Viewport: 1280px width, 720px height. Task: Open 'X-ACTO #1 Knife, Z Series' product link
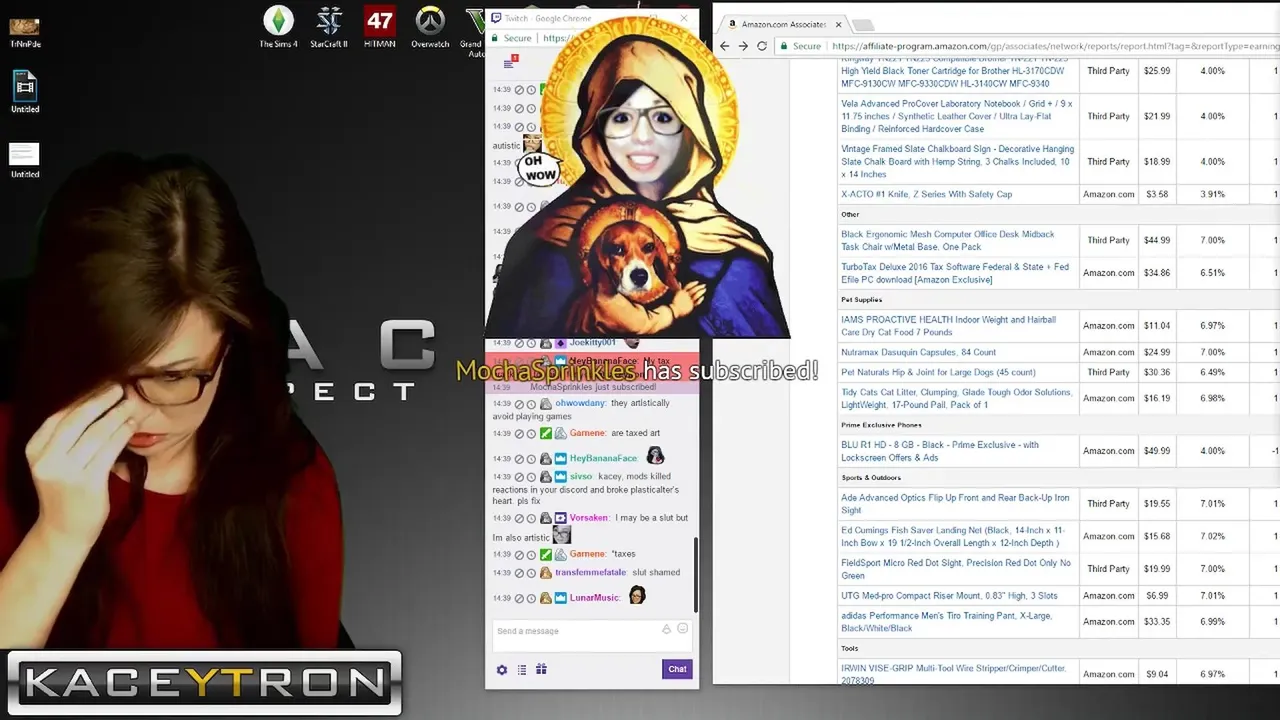click(x=926, y=194)
